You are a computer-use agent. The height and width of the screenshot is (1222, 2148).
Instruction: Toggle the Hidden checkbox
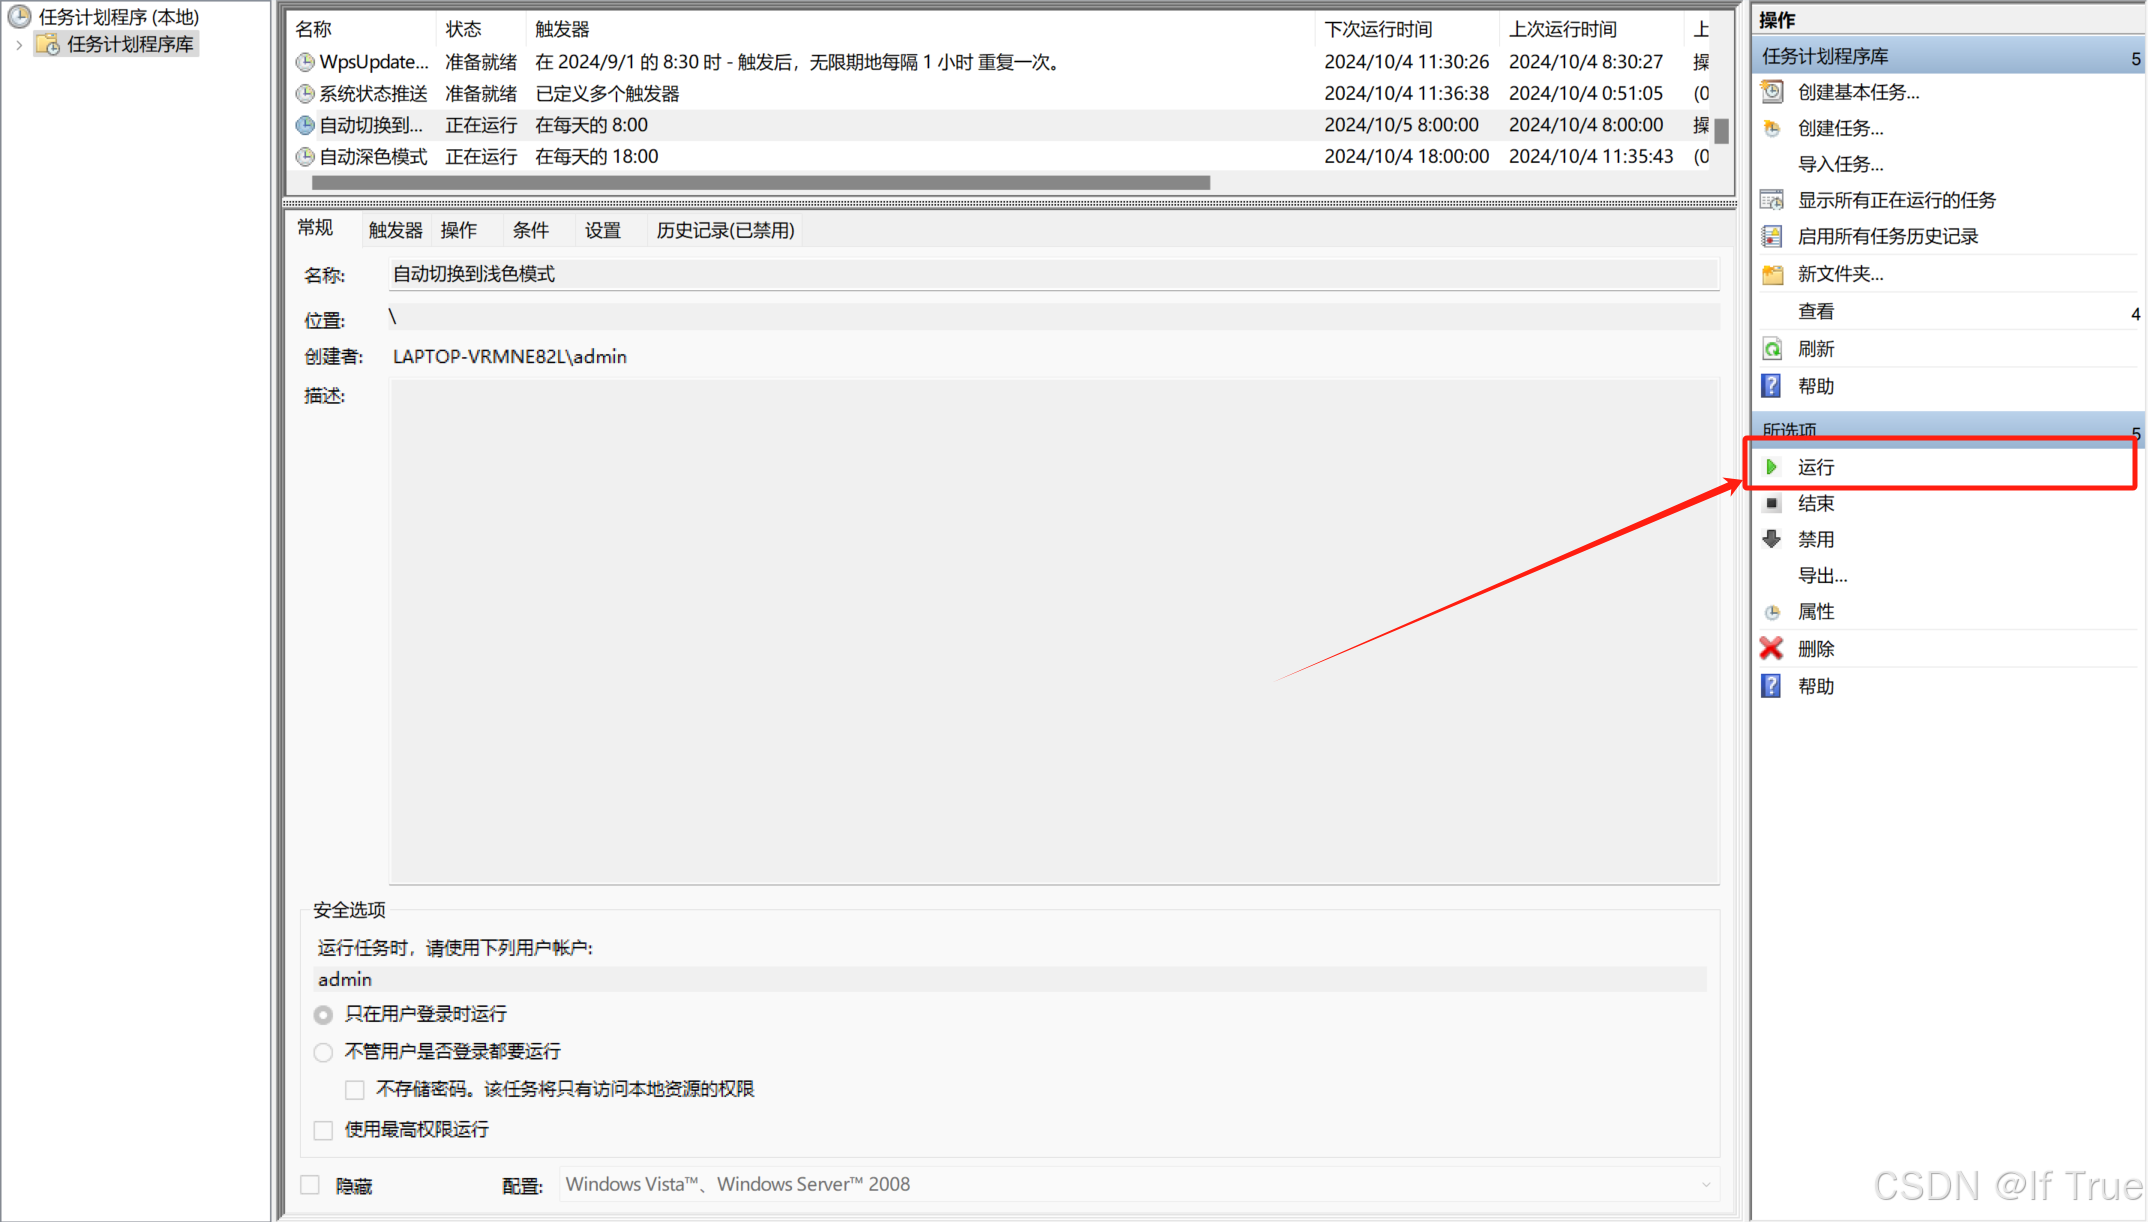pos(310,1185)
